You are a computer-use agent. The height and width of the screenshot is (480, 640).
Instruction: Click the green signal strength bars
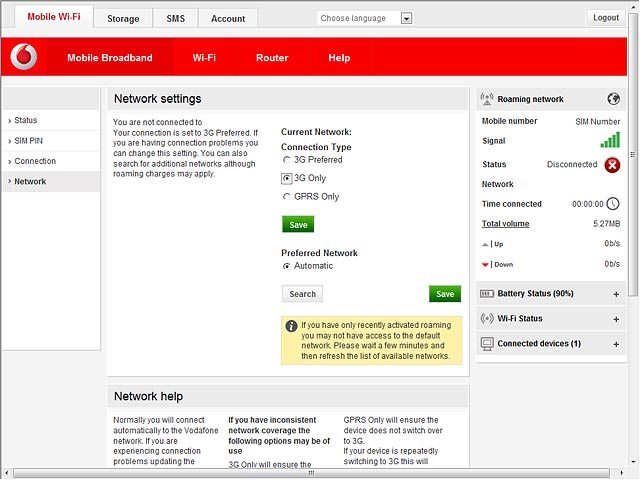pyautogui.click(x=610, y=140)
